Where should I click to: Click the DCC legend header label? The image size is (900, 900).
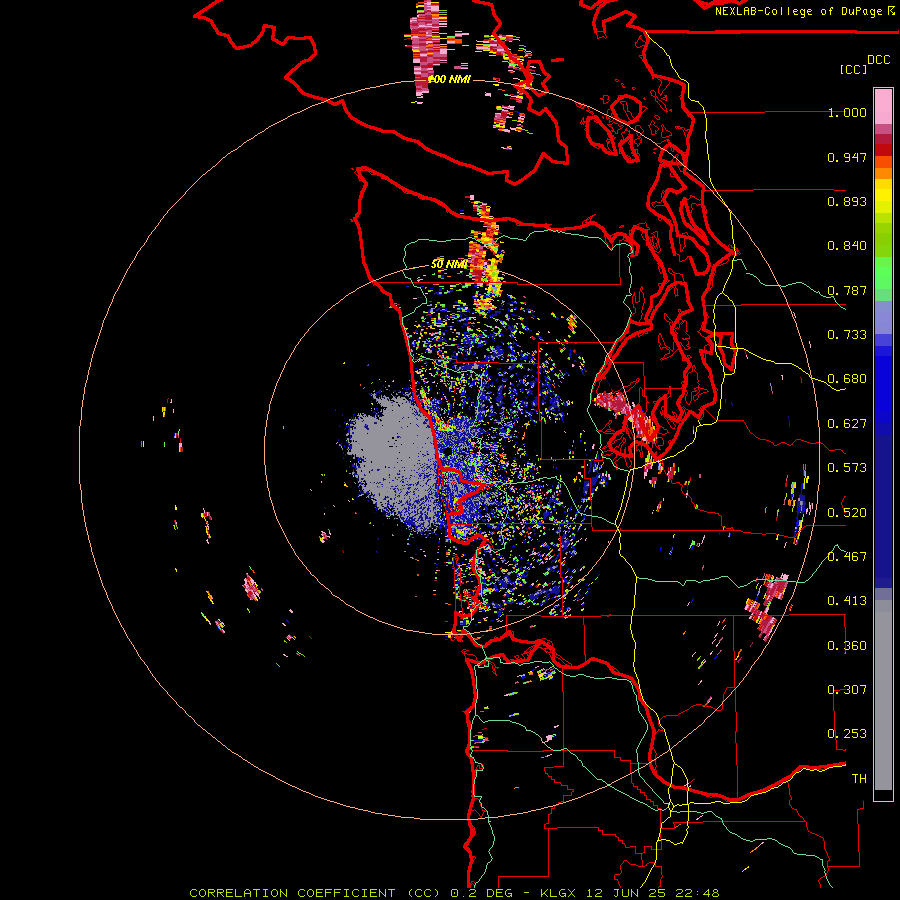[x=878, y=60]
